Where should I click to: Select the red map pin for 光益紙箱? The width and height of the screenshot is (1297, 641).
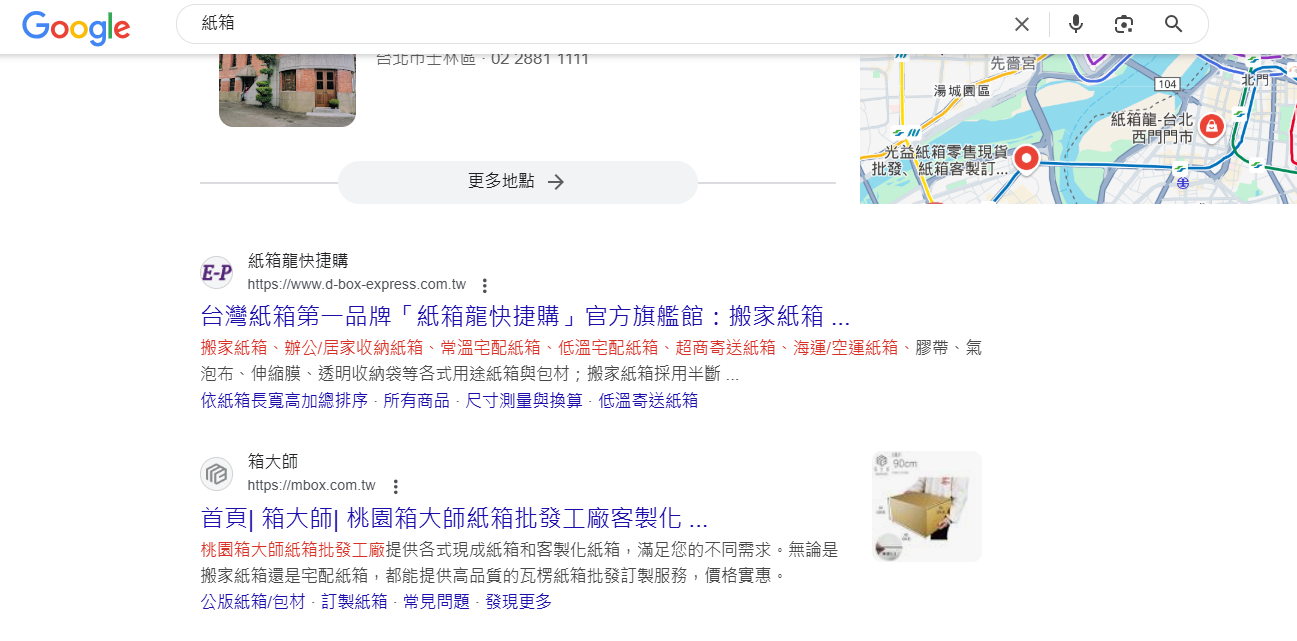(1026, 160)
